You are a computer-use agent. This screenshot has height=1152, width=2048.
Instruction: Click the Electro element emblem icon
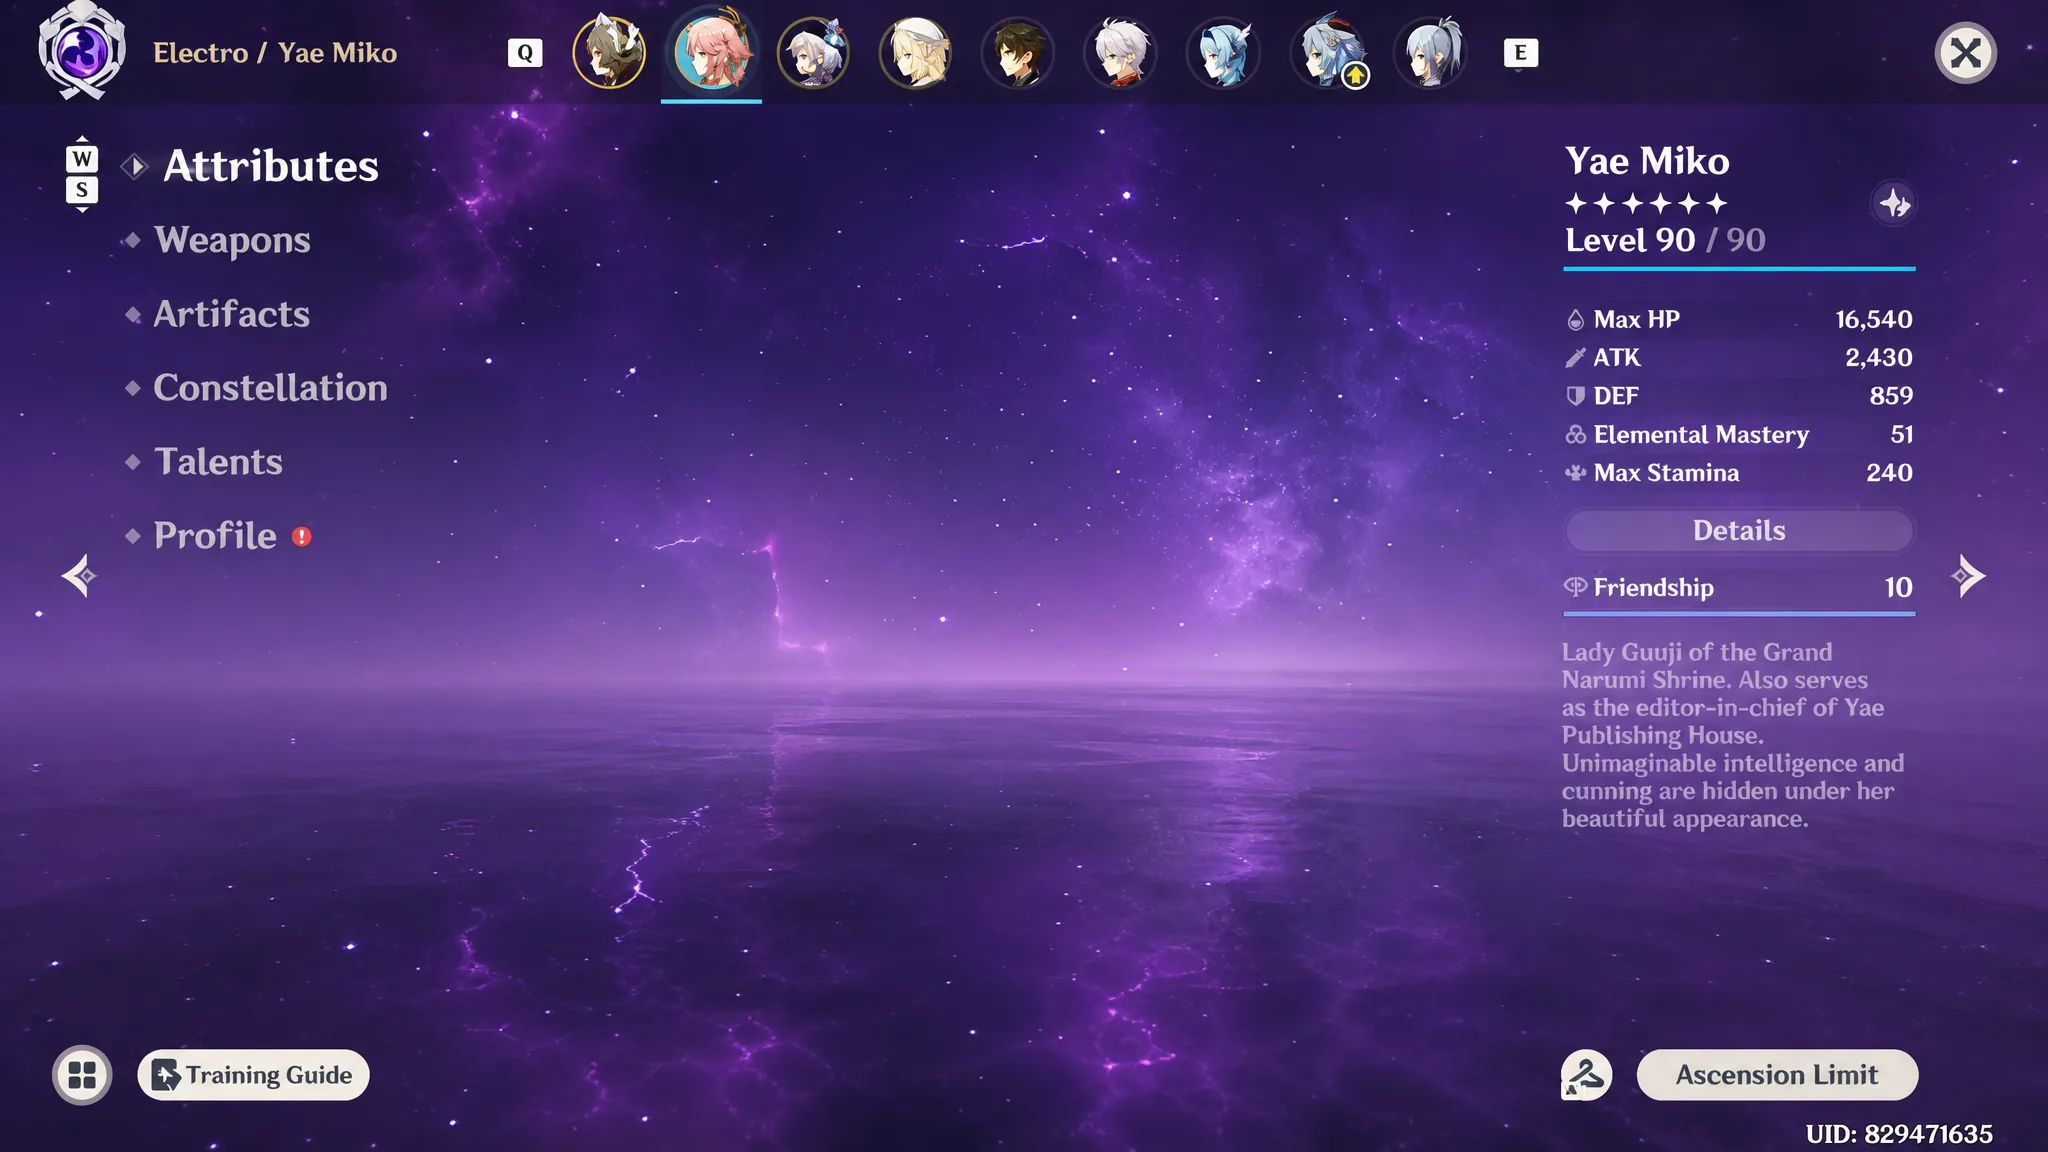(82, 50)
